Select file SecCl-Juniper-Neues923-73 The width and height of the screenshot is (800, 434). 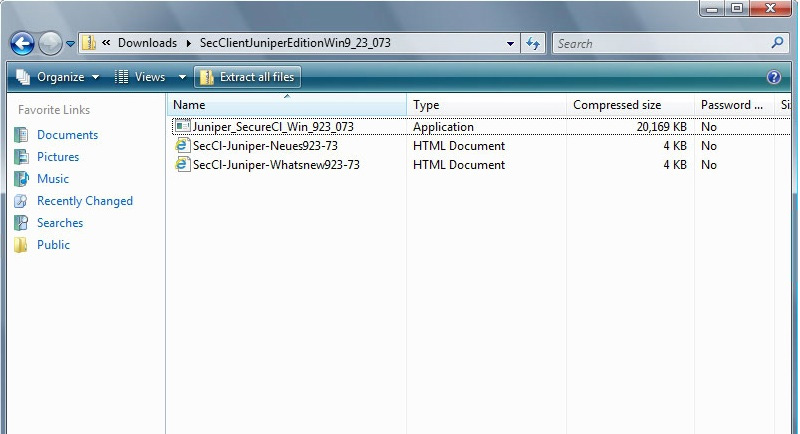click(265, 146)
